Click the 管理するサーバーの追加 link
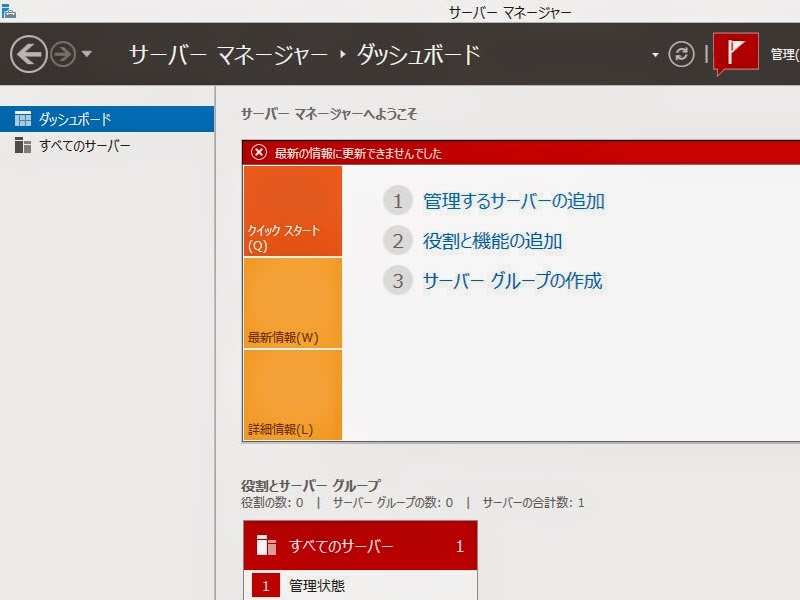The height and width of the screenshot is (600, 800). (x=514, y=201)
